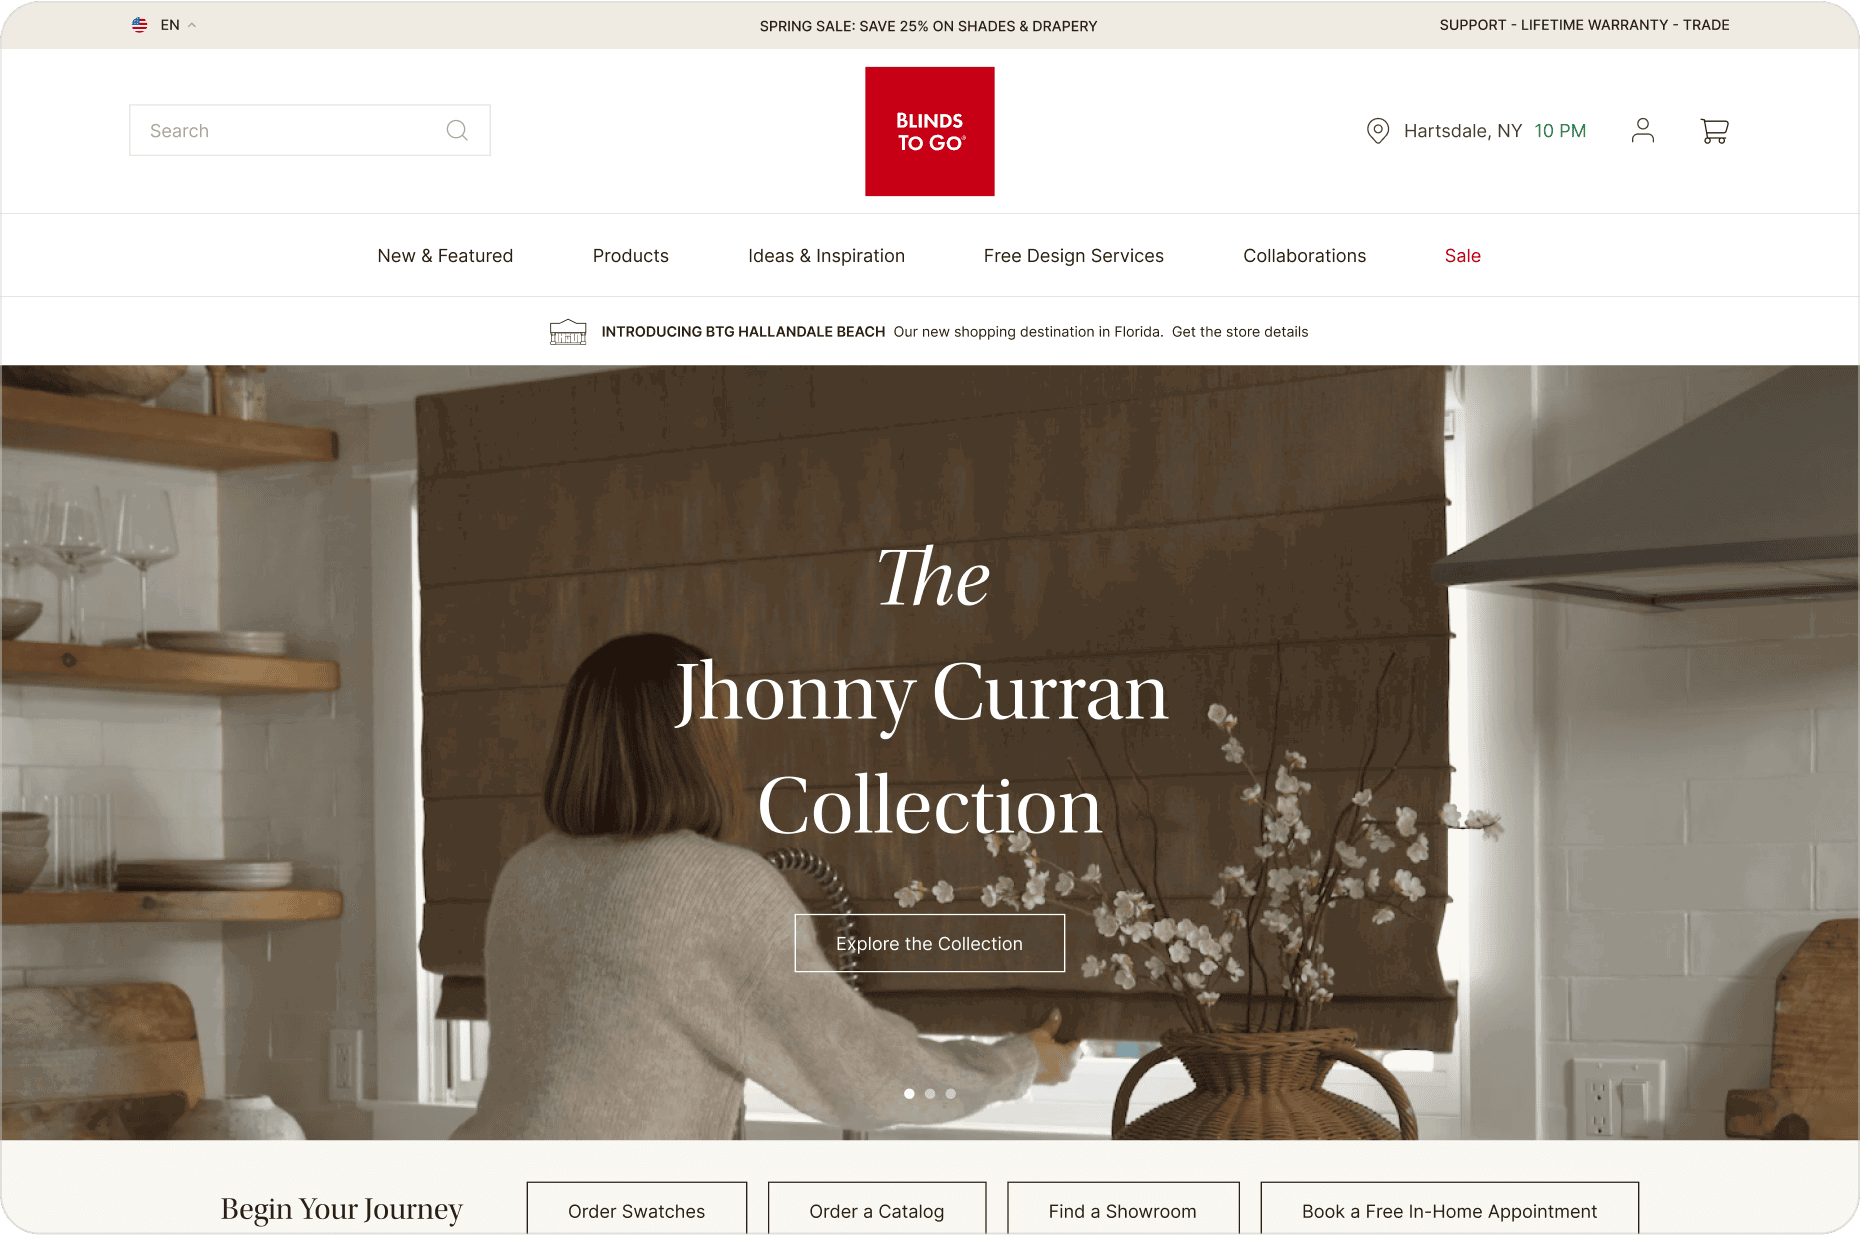Click the Blinds To Go logo
Screen dimensions: 1860x1236
pos(930,131)
